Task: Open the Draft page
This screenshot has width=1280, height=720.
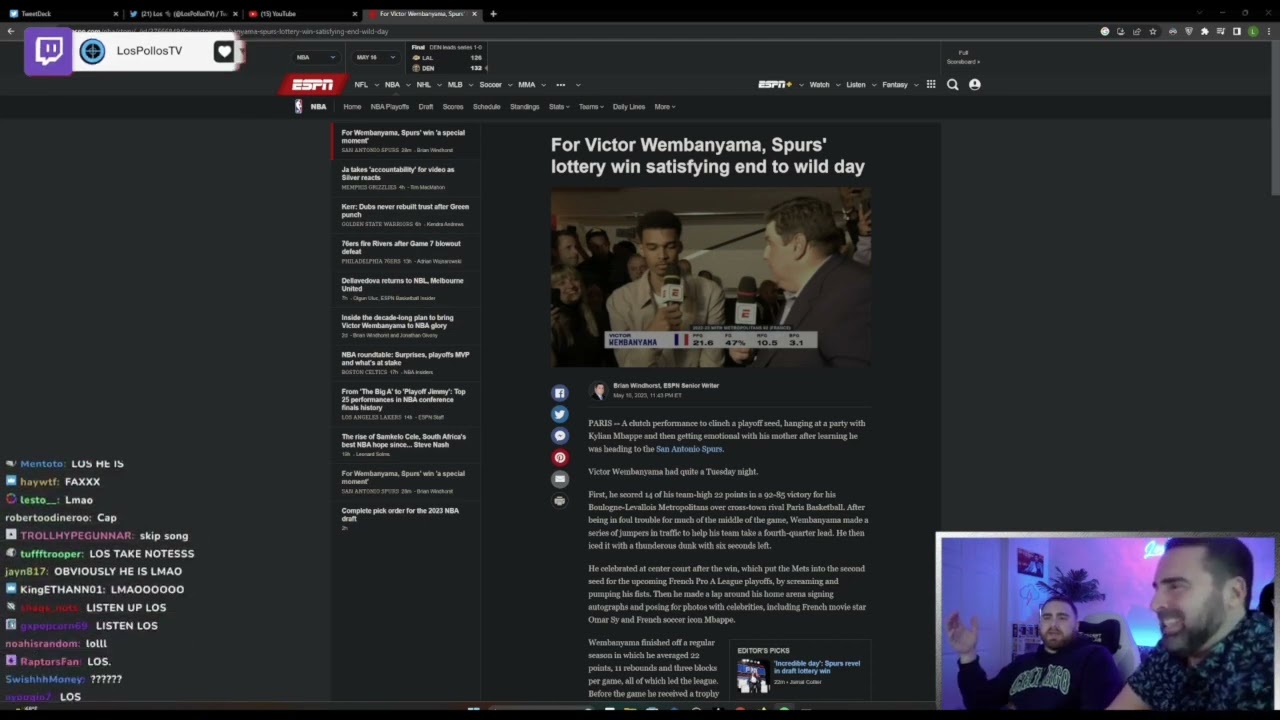Action: tap(426, 107)
